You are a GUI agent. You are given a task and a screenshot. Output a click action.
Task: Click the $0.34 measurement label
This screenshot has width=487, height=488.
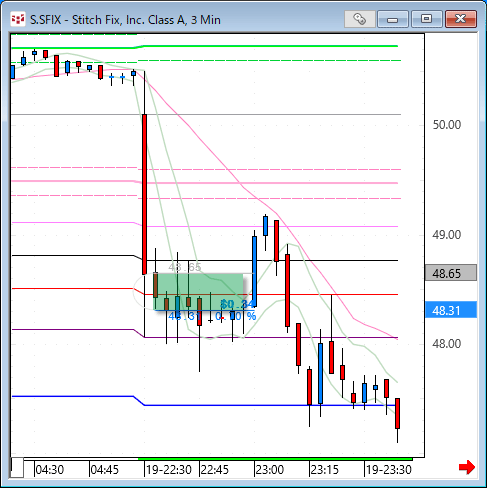238,304
